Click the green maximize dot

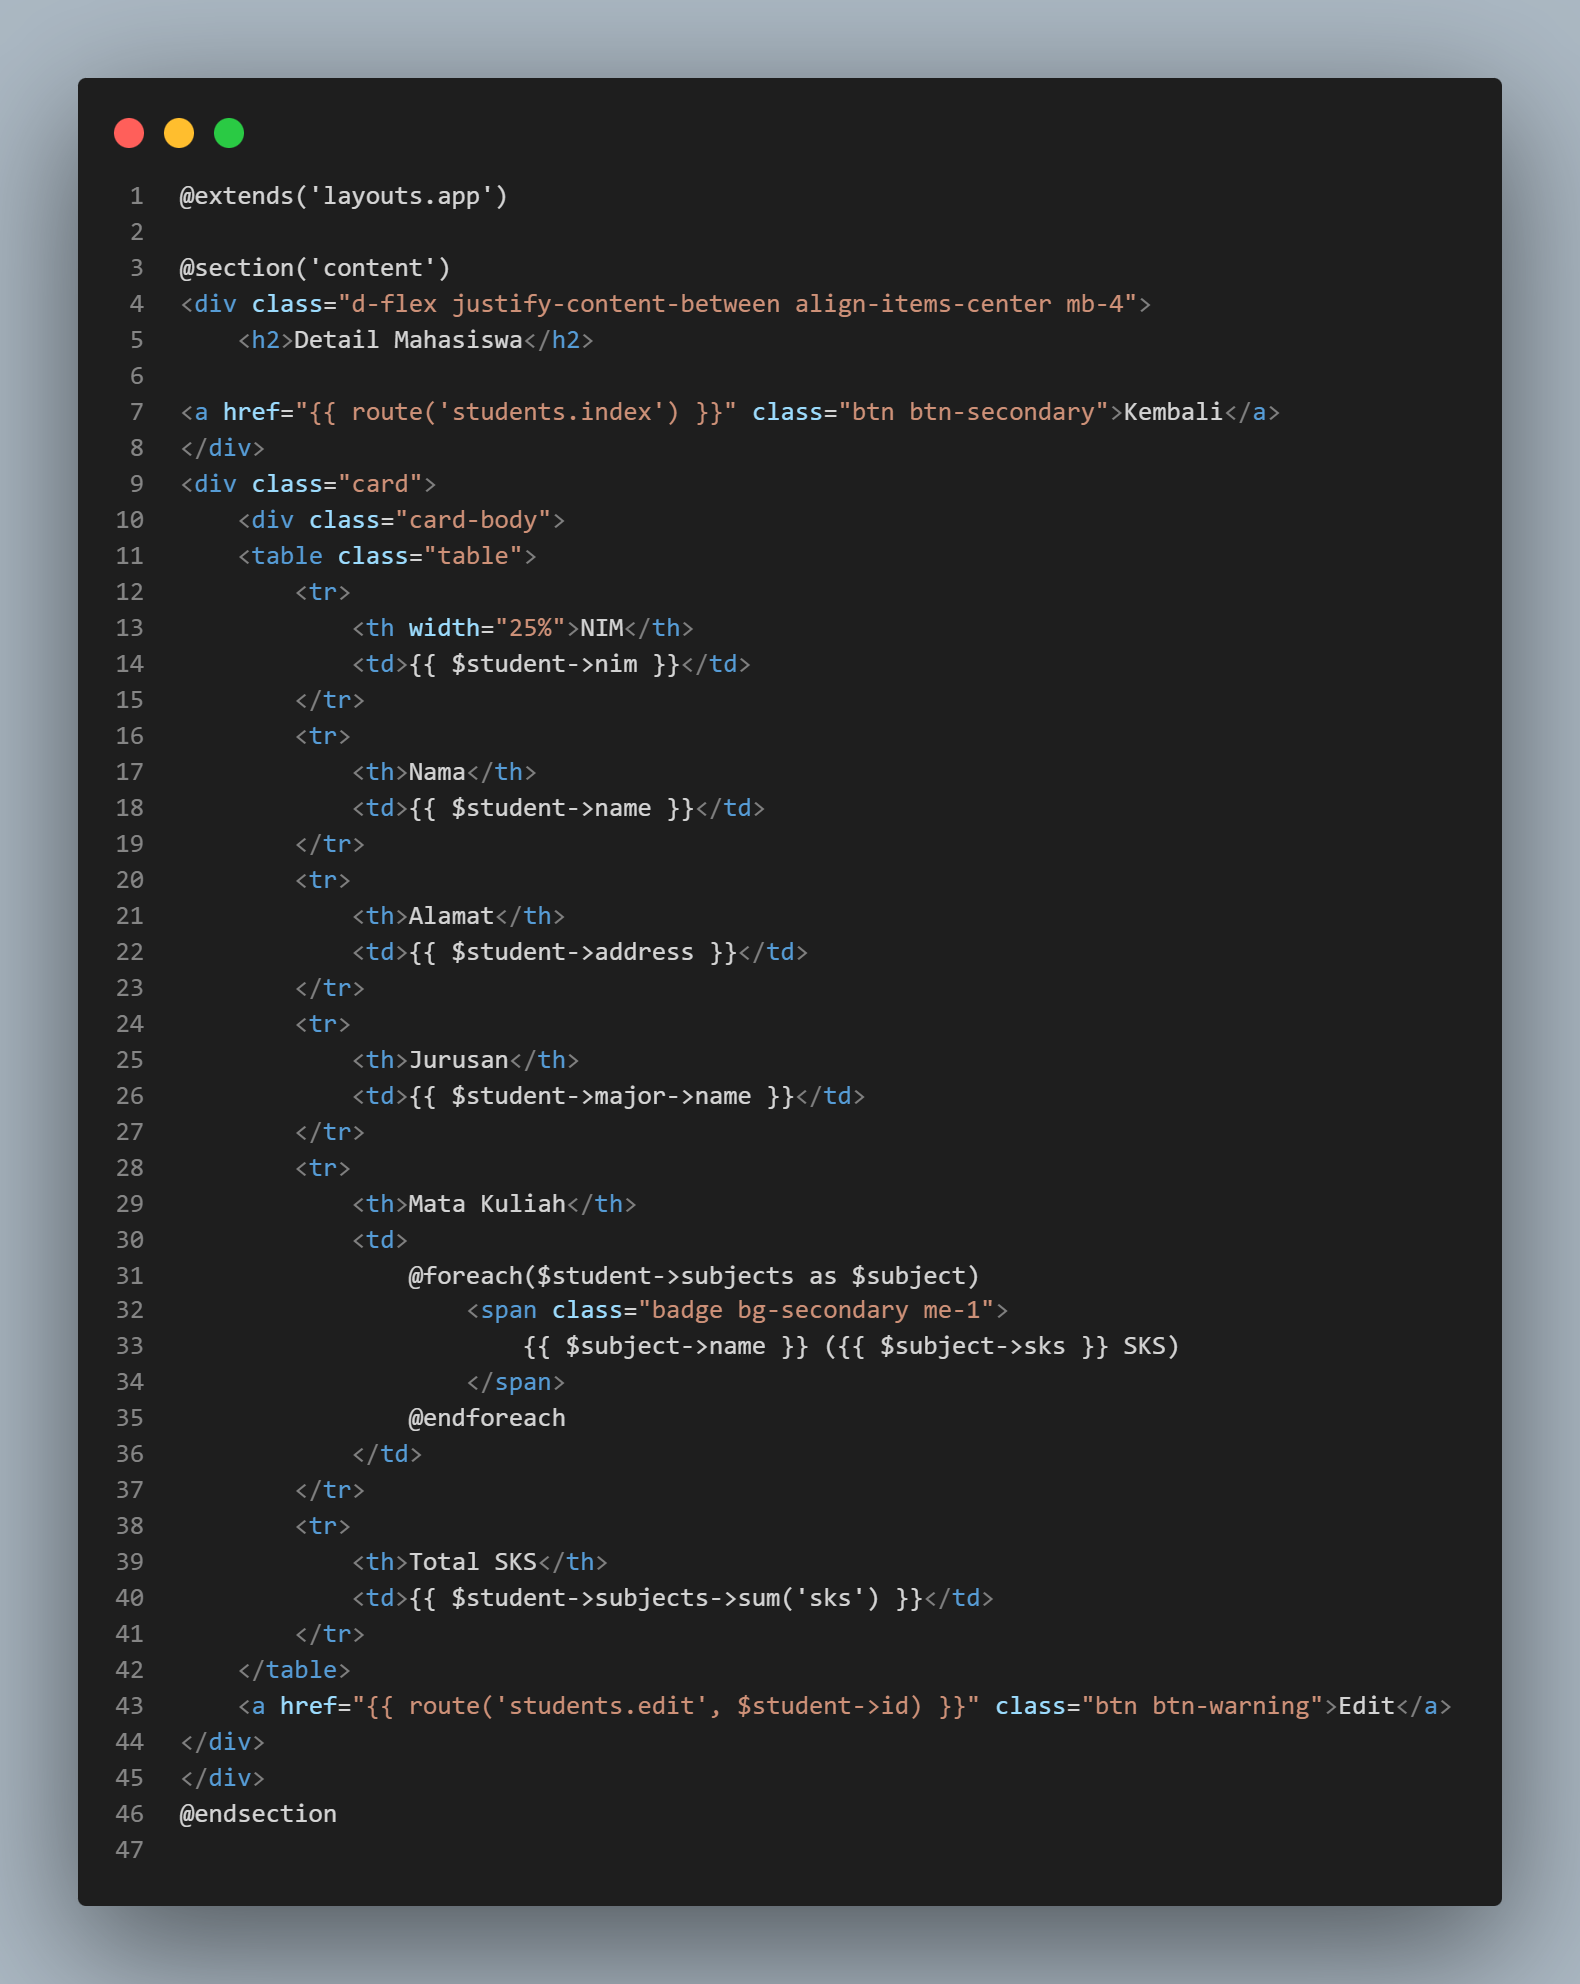[x=229, y=133]
